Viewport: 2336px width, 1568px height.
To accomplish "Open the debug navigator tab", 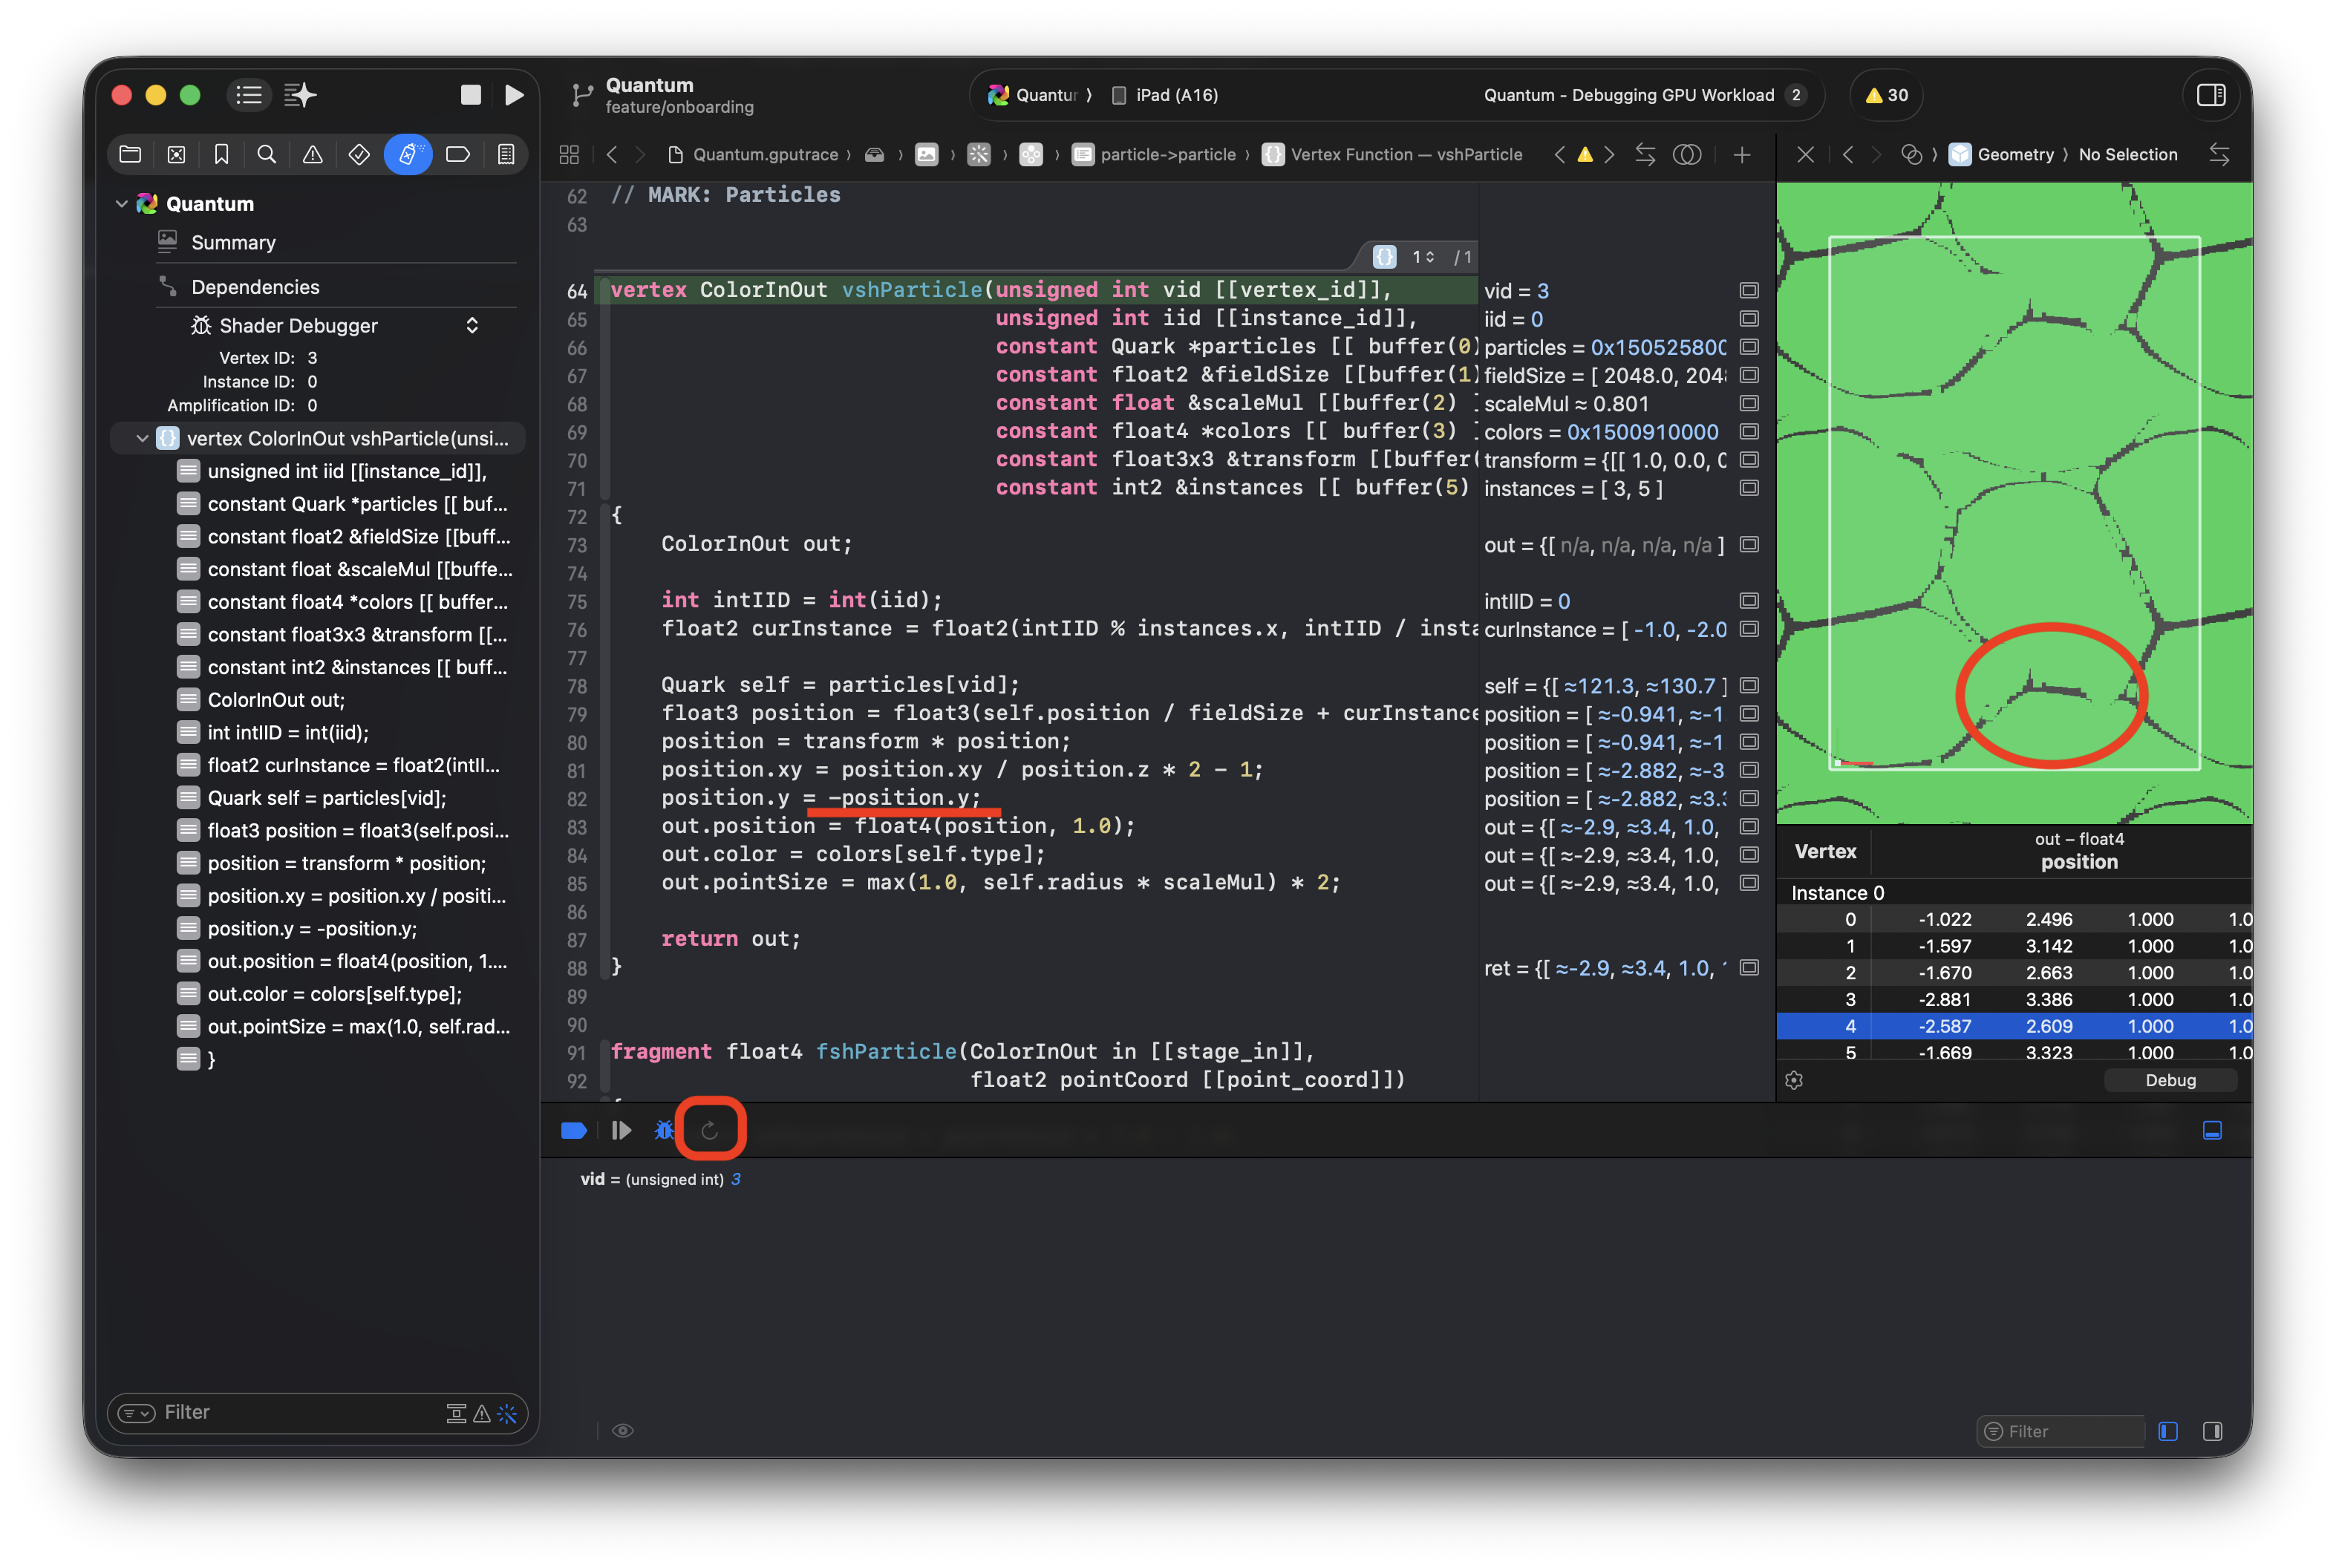I will click(408, 154).
